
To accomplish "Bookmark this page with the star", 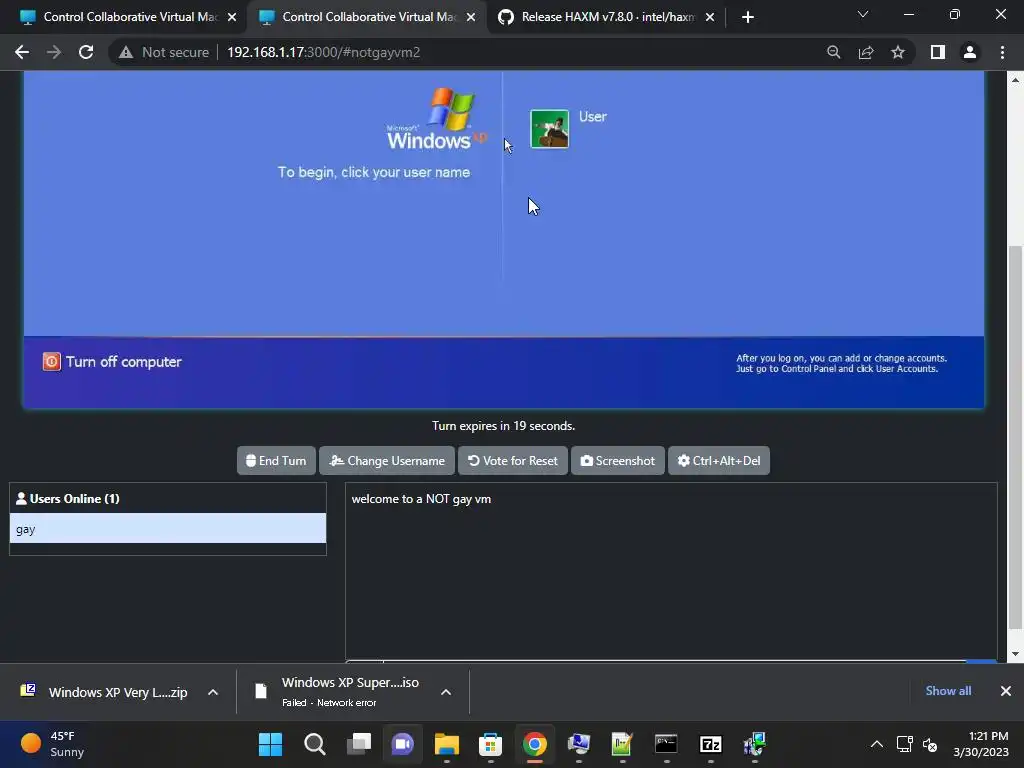I will click(x=898, y=52).
